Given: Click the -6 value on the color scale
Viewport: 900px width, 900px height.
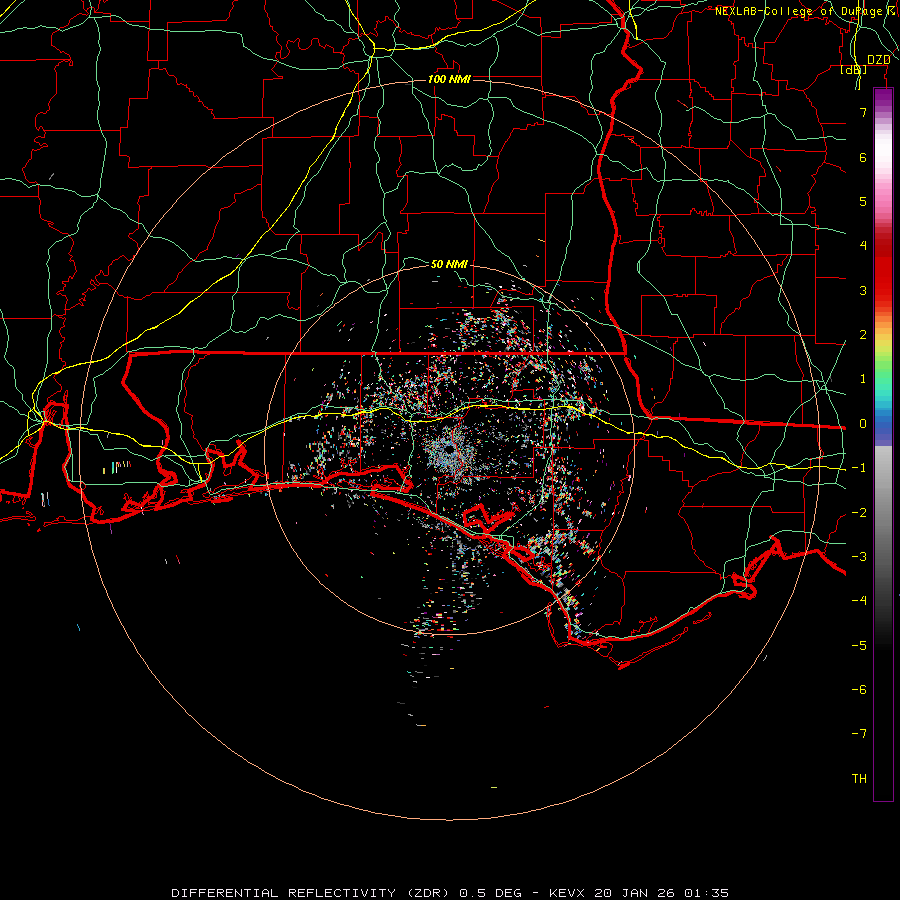Looking at the screenshot, I should coord(859,690).
